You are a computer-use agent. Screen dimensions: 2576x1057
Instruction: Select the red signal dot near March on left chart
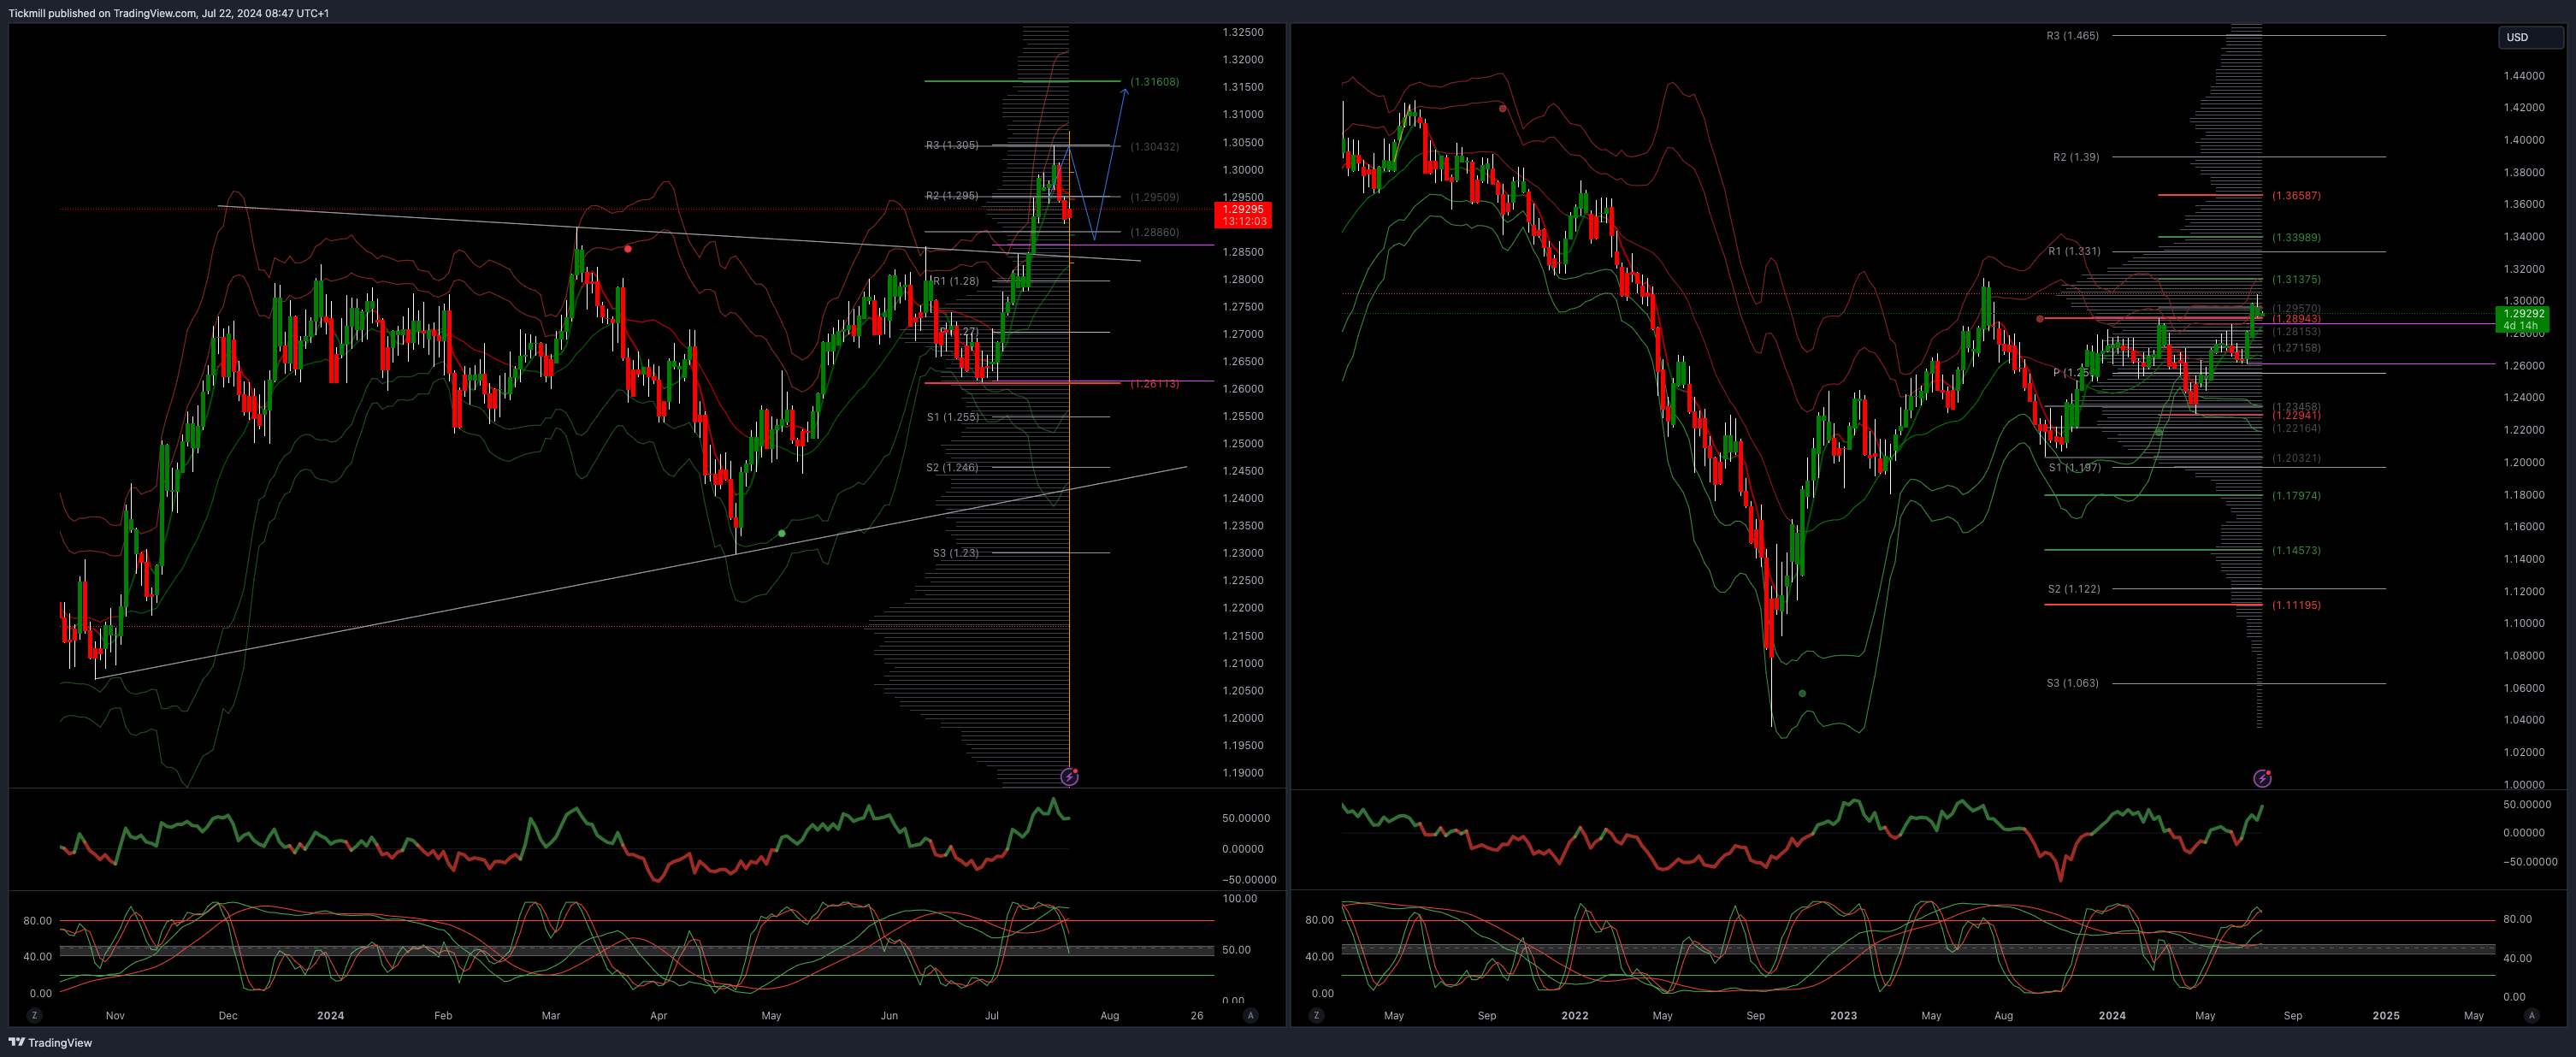[x=628, y=248]
